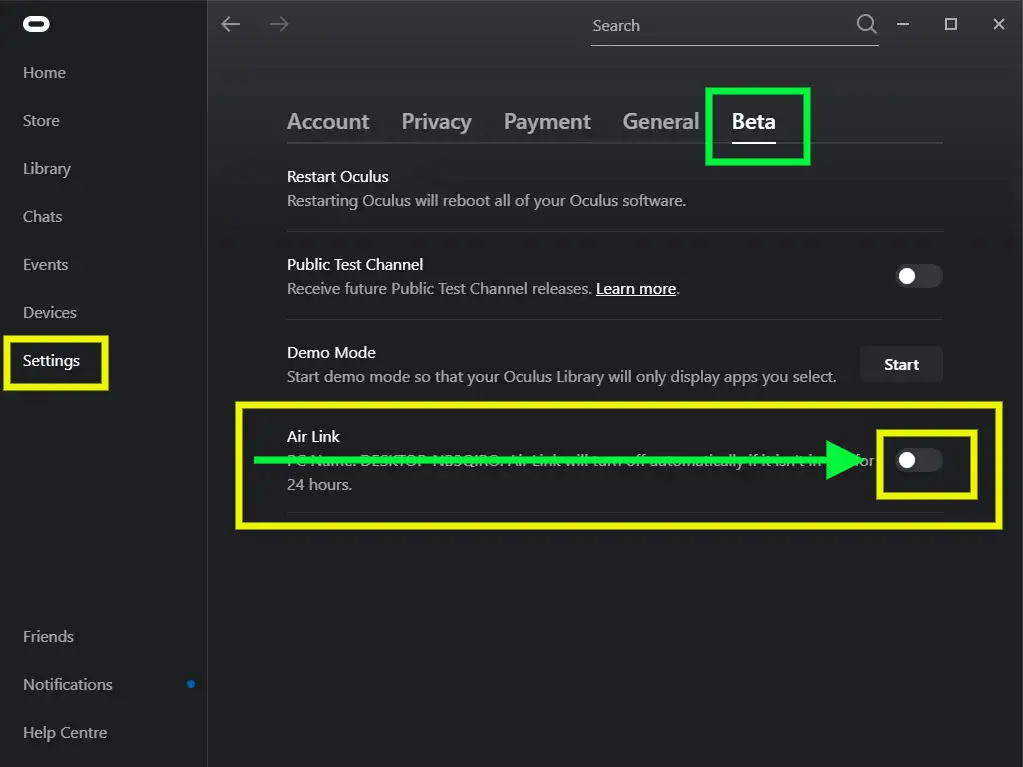Switch to the General tab
This screenshot has height=767, width=1023.
click(x=660, y=122)
